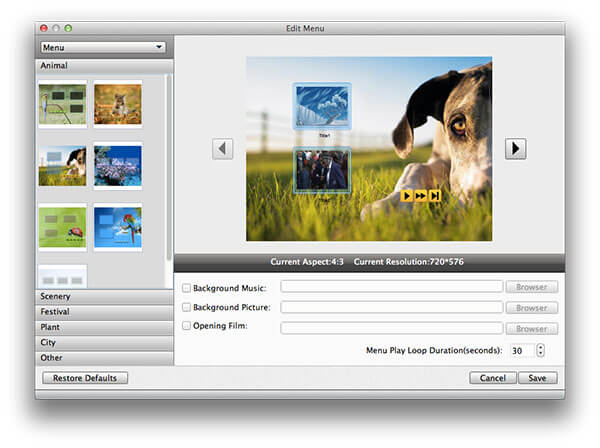Click the yellow fast-forward button in preview
The image size is (600, 448).
click(x=421, y=196)
